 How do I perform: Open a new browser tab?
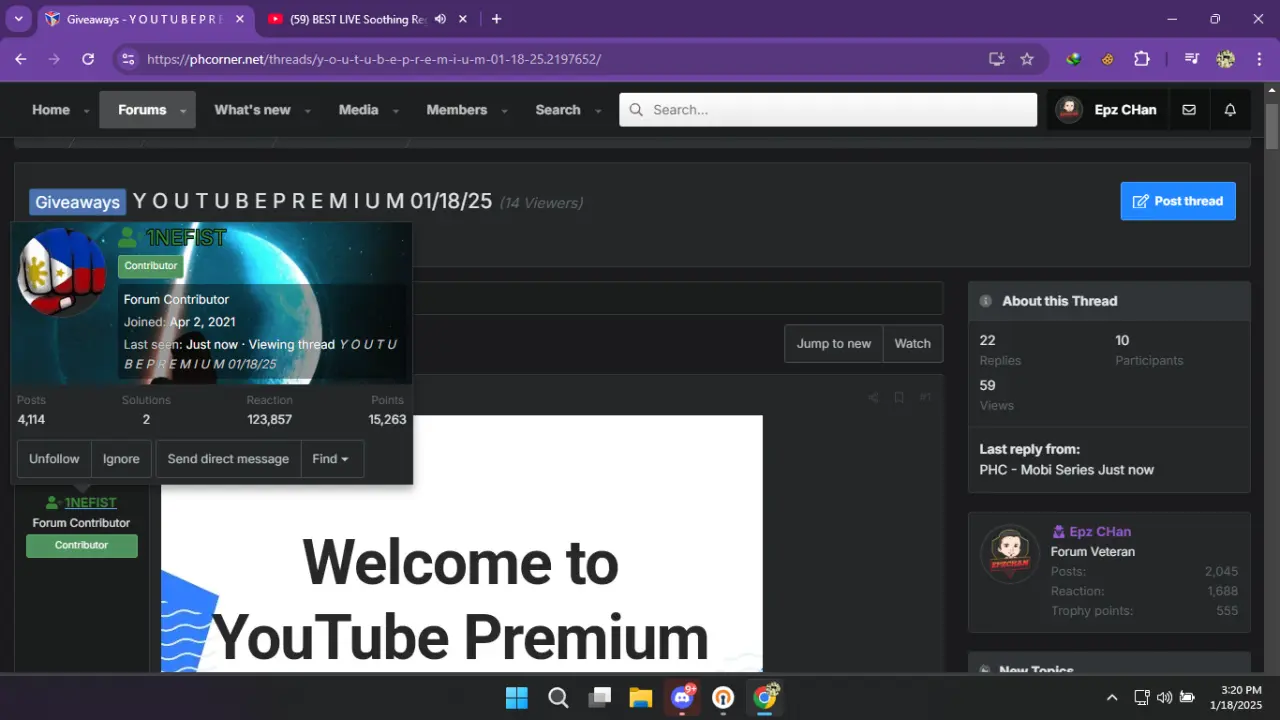tap(496, 19)
